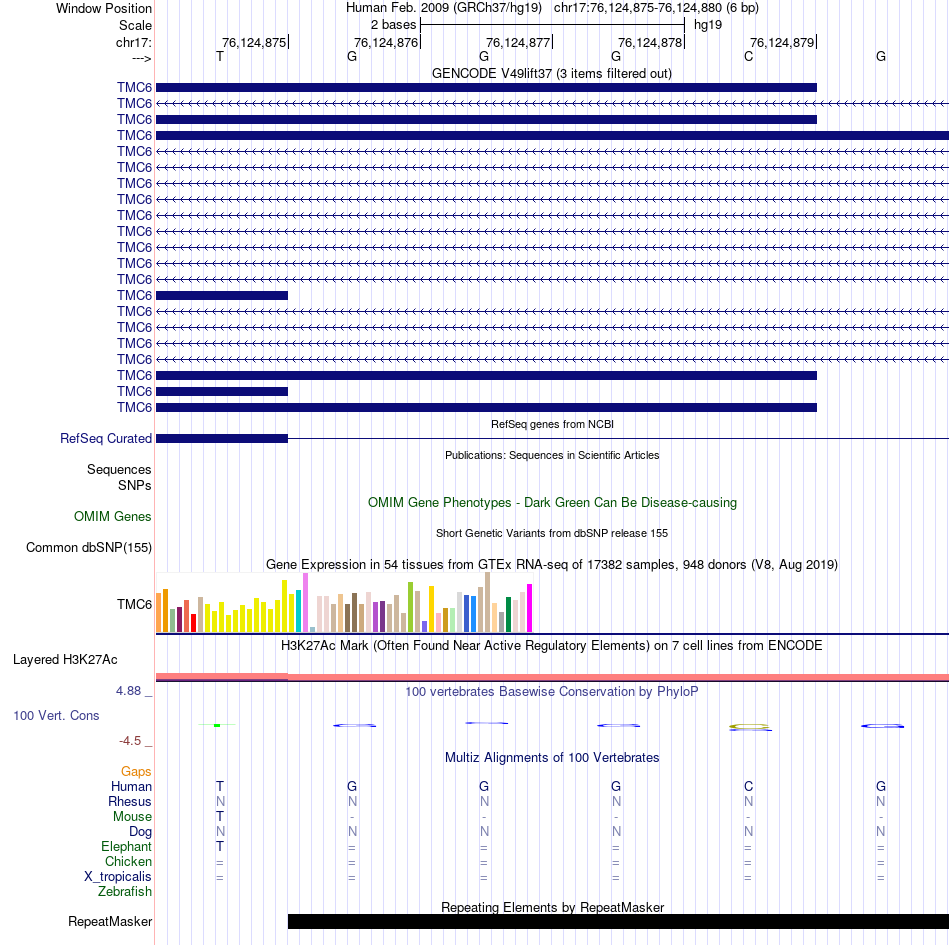Image resolution: width=950 pixels, height=945 pixels.
Task: Open the GTEx Gene Expression in 54 tissues title
Action: tap(552, 565)
